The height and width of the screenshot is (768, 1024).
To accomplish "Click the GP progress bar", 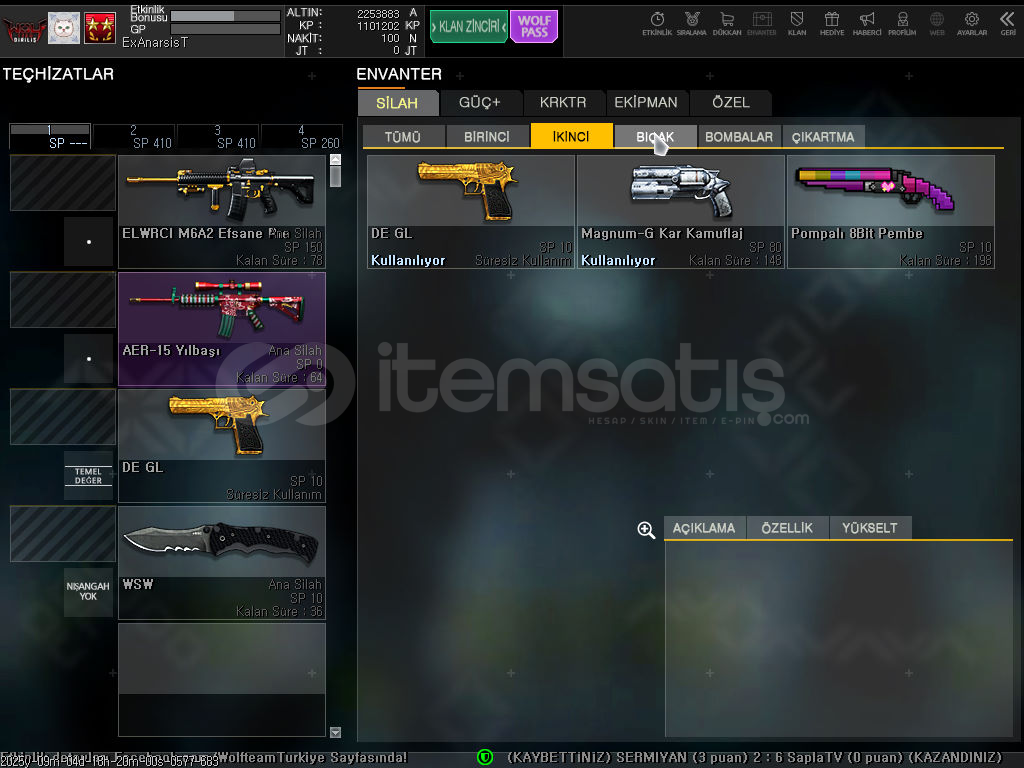I will [225, 29].
